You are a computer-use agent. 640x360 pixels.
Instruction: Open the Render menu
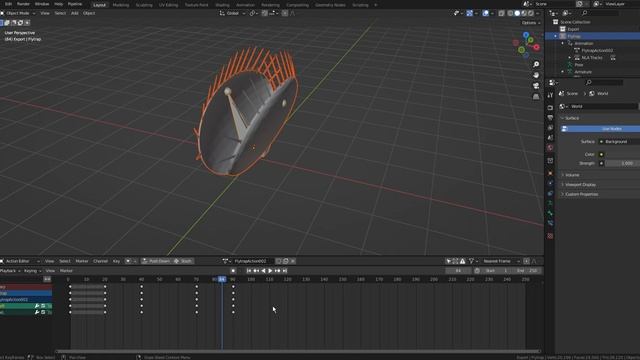click(23, 4)
